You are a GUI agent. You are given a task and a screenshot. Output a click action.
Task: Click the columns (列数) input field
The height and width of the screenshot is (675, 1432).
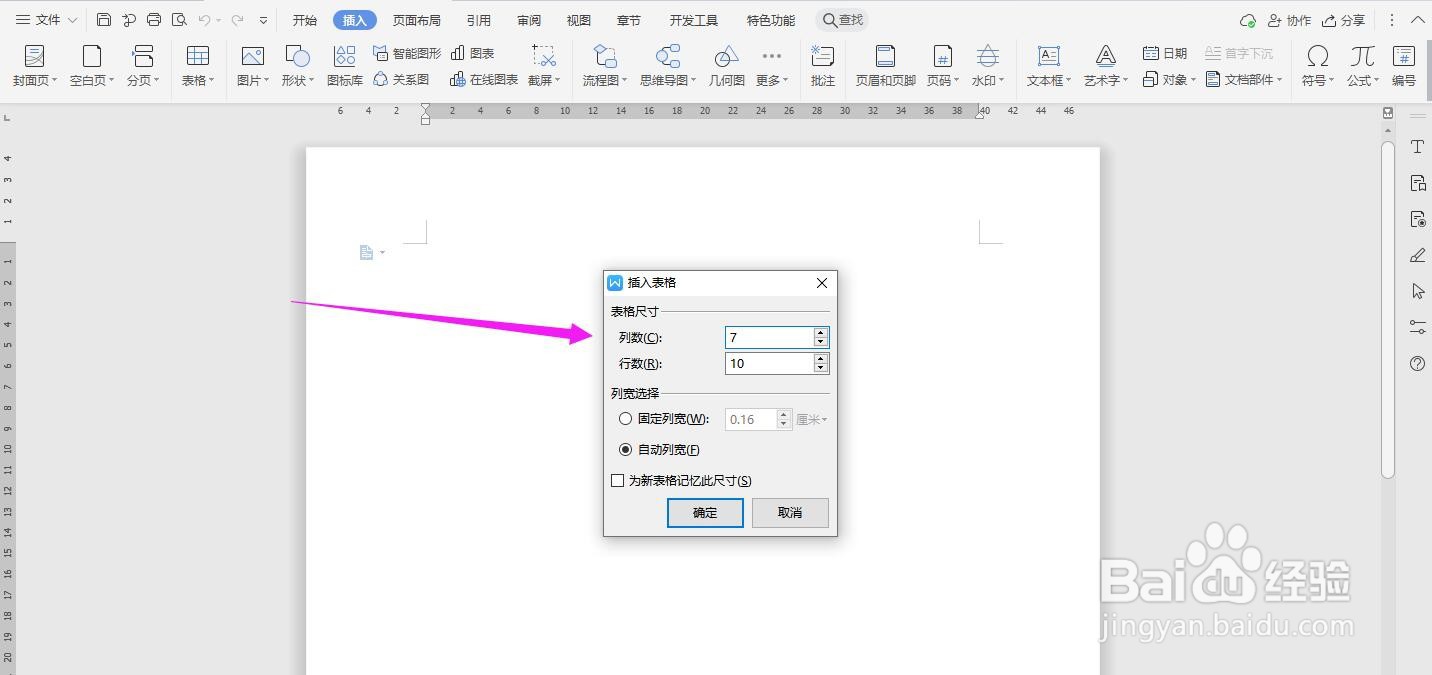tap(768, 338)
